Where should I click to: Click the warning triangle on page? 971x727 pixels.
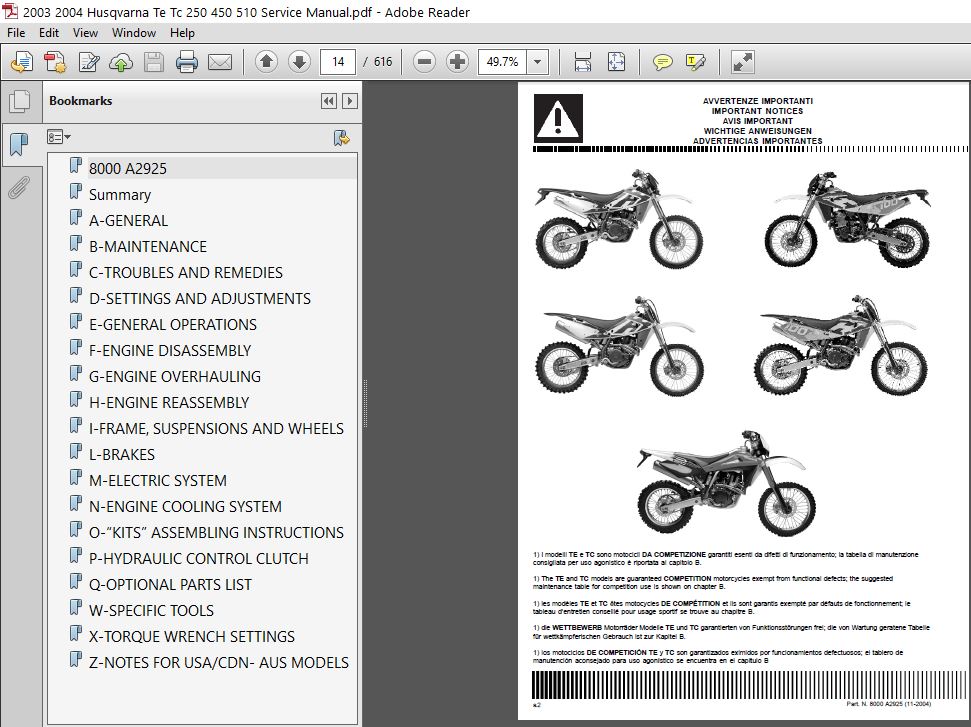click(x=558, y=118)
